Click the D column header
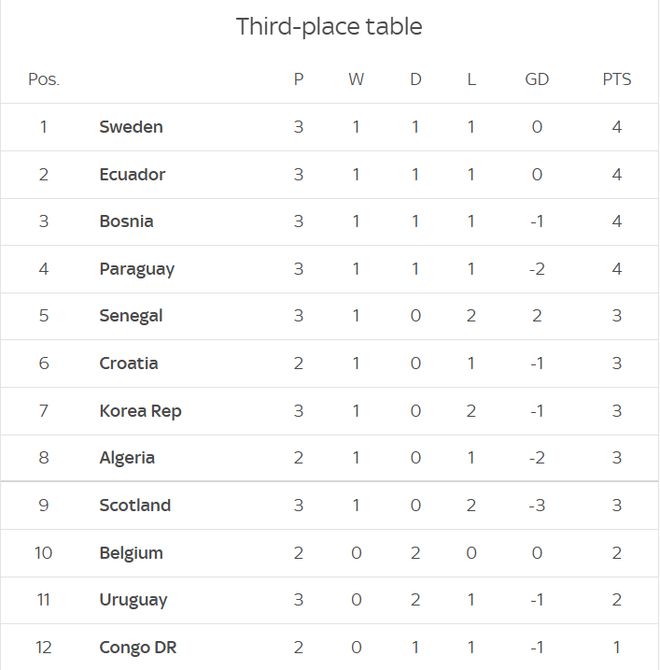Screen dimensions: 660x670 click(x=416, y=79)
